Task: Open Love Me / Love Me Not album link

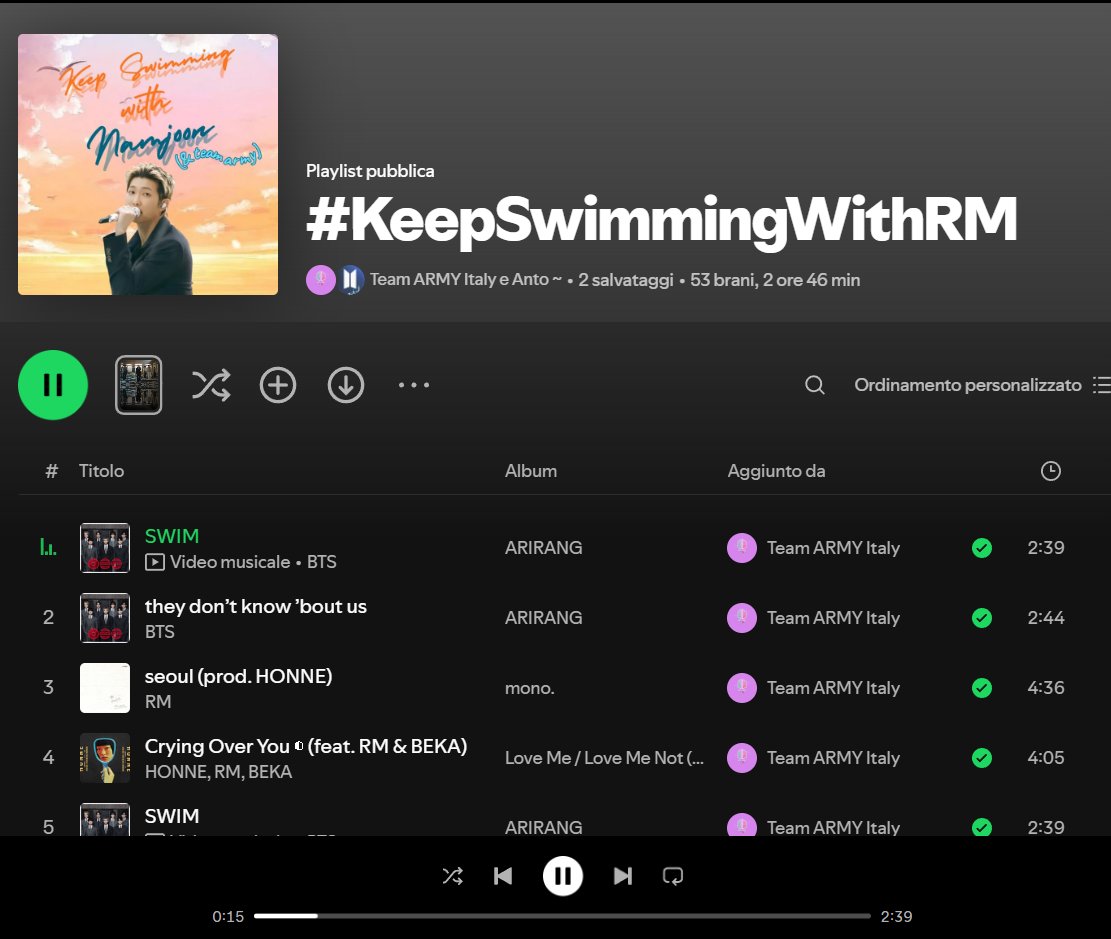Action: click(x=604, y=758)
